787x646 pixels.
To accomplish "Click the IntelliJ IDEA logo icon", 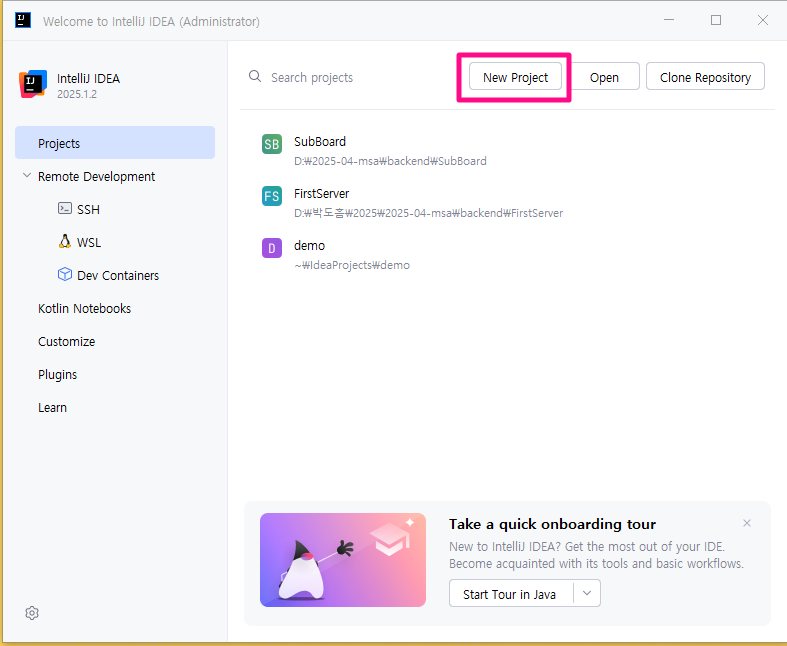I will coord(33,84).
